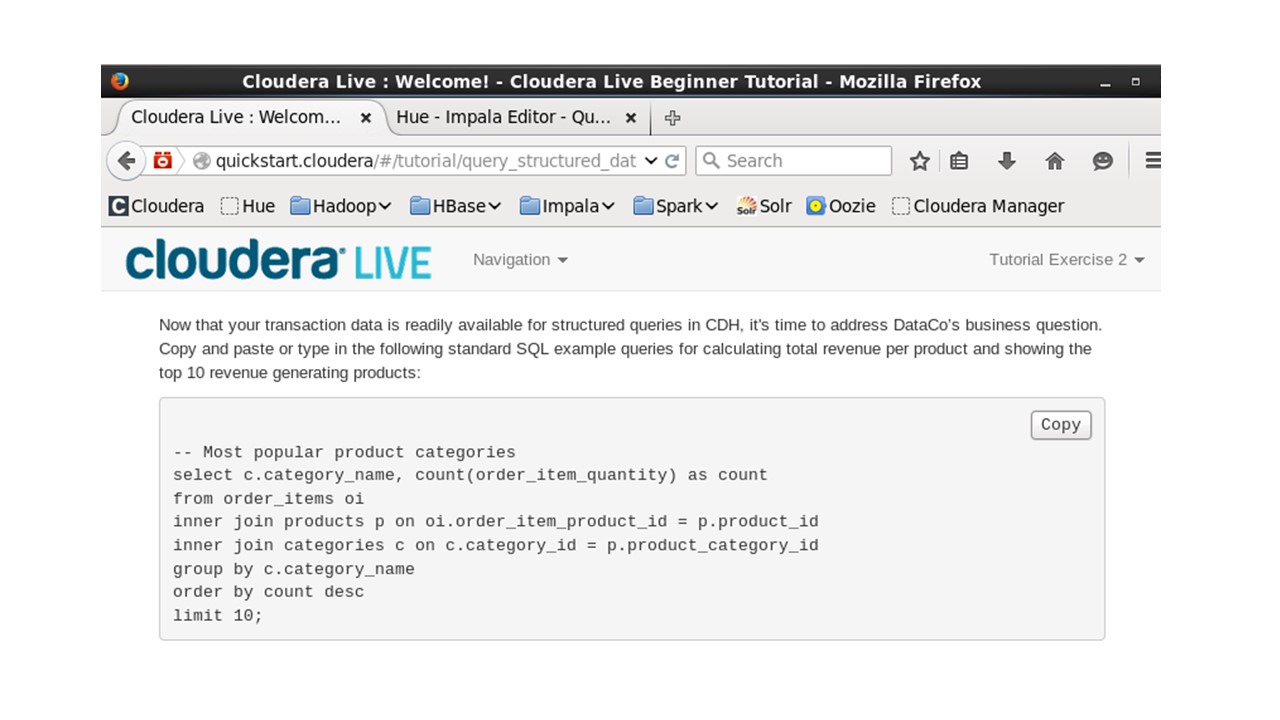Open the Solr bookmark
The width and height of the screenshot is (1280, 720).
764,206
